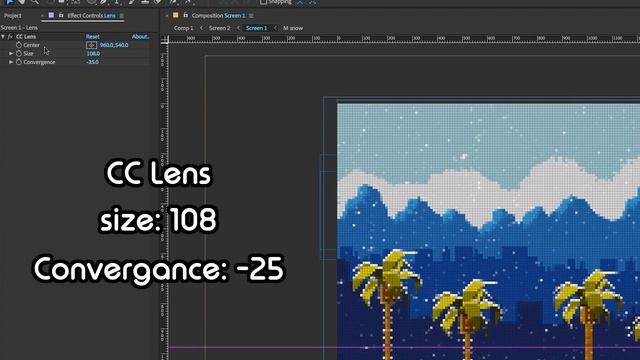The width and height of the screenshot is (640, 360).
Task: Select Screen 1 in breadcrumb
Action: (x=256, y=28)
